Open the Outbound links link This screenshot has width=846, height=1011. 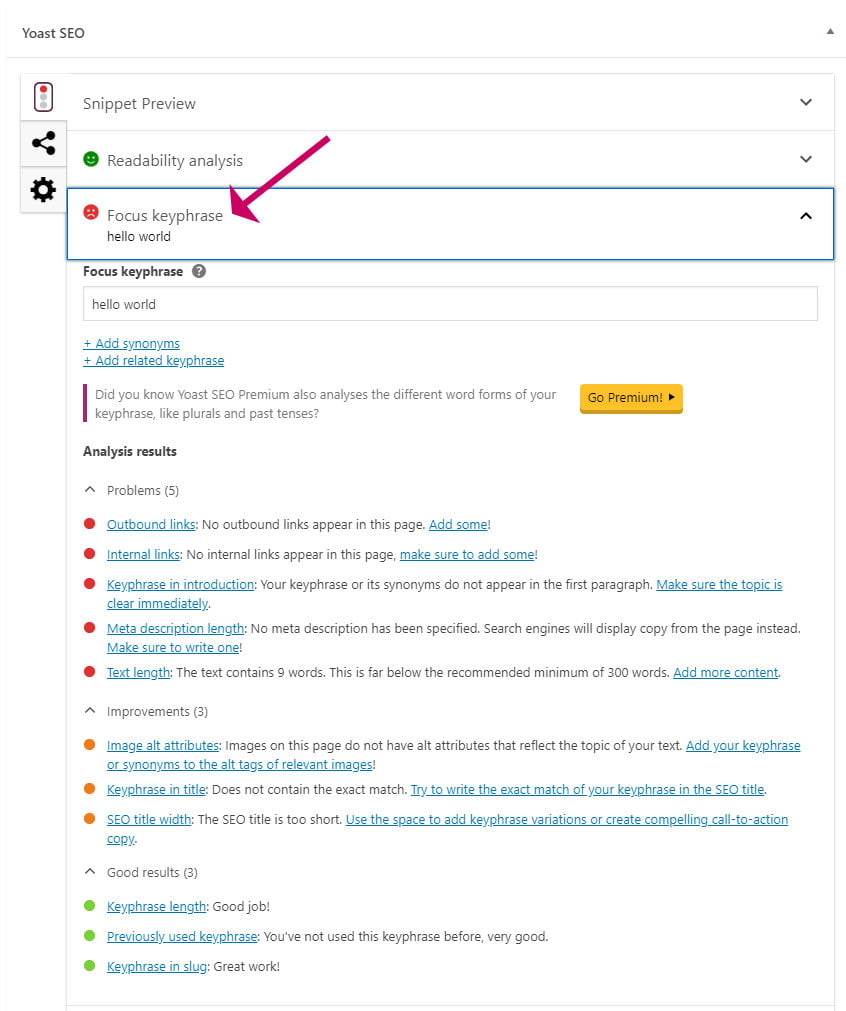tap(151, 525)
